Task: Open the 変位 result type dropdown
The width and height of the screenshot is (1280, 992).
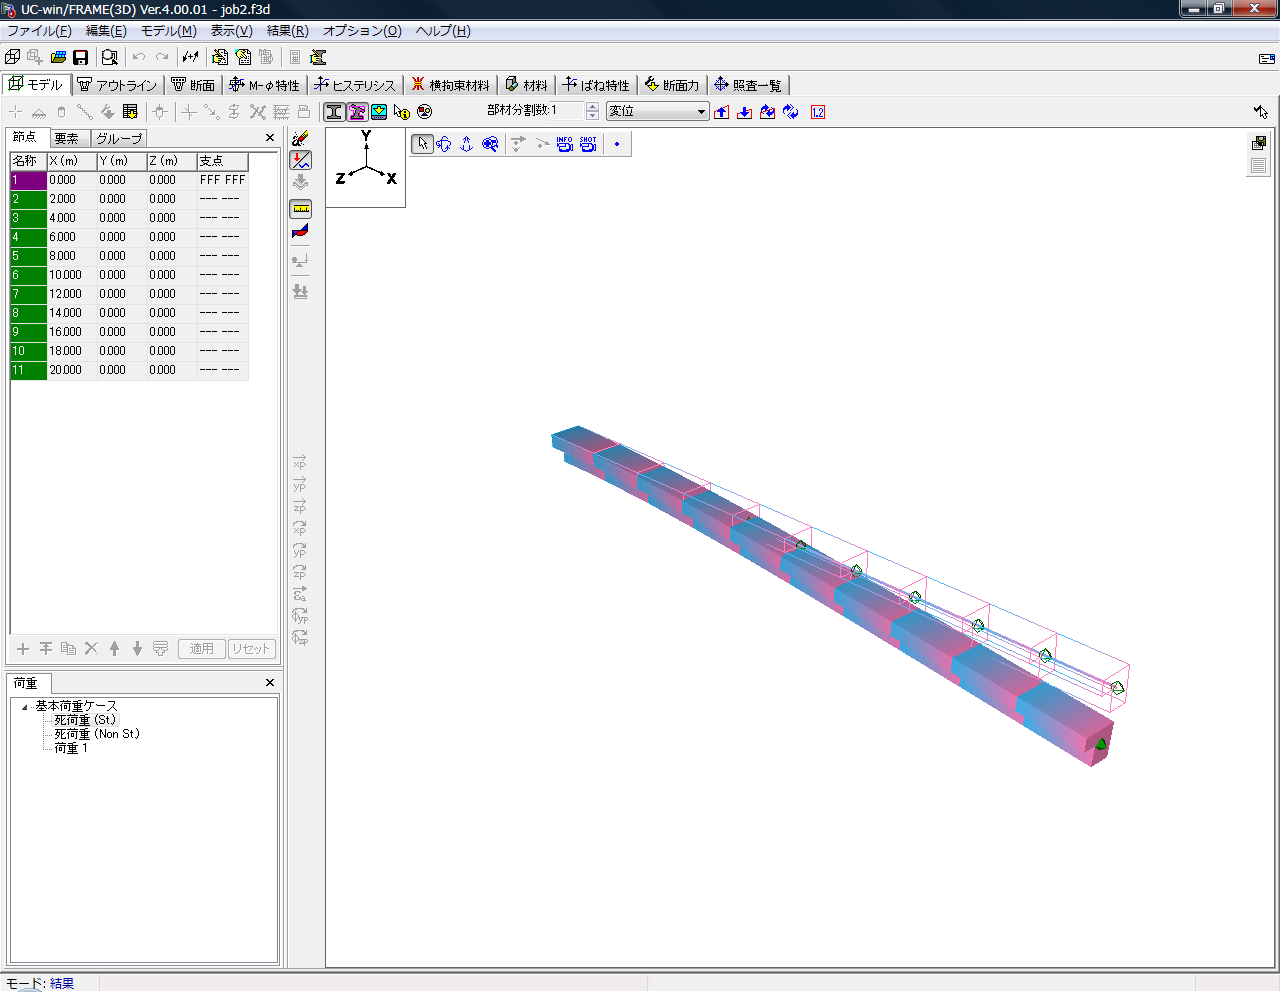Action: click(701, 112)
